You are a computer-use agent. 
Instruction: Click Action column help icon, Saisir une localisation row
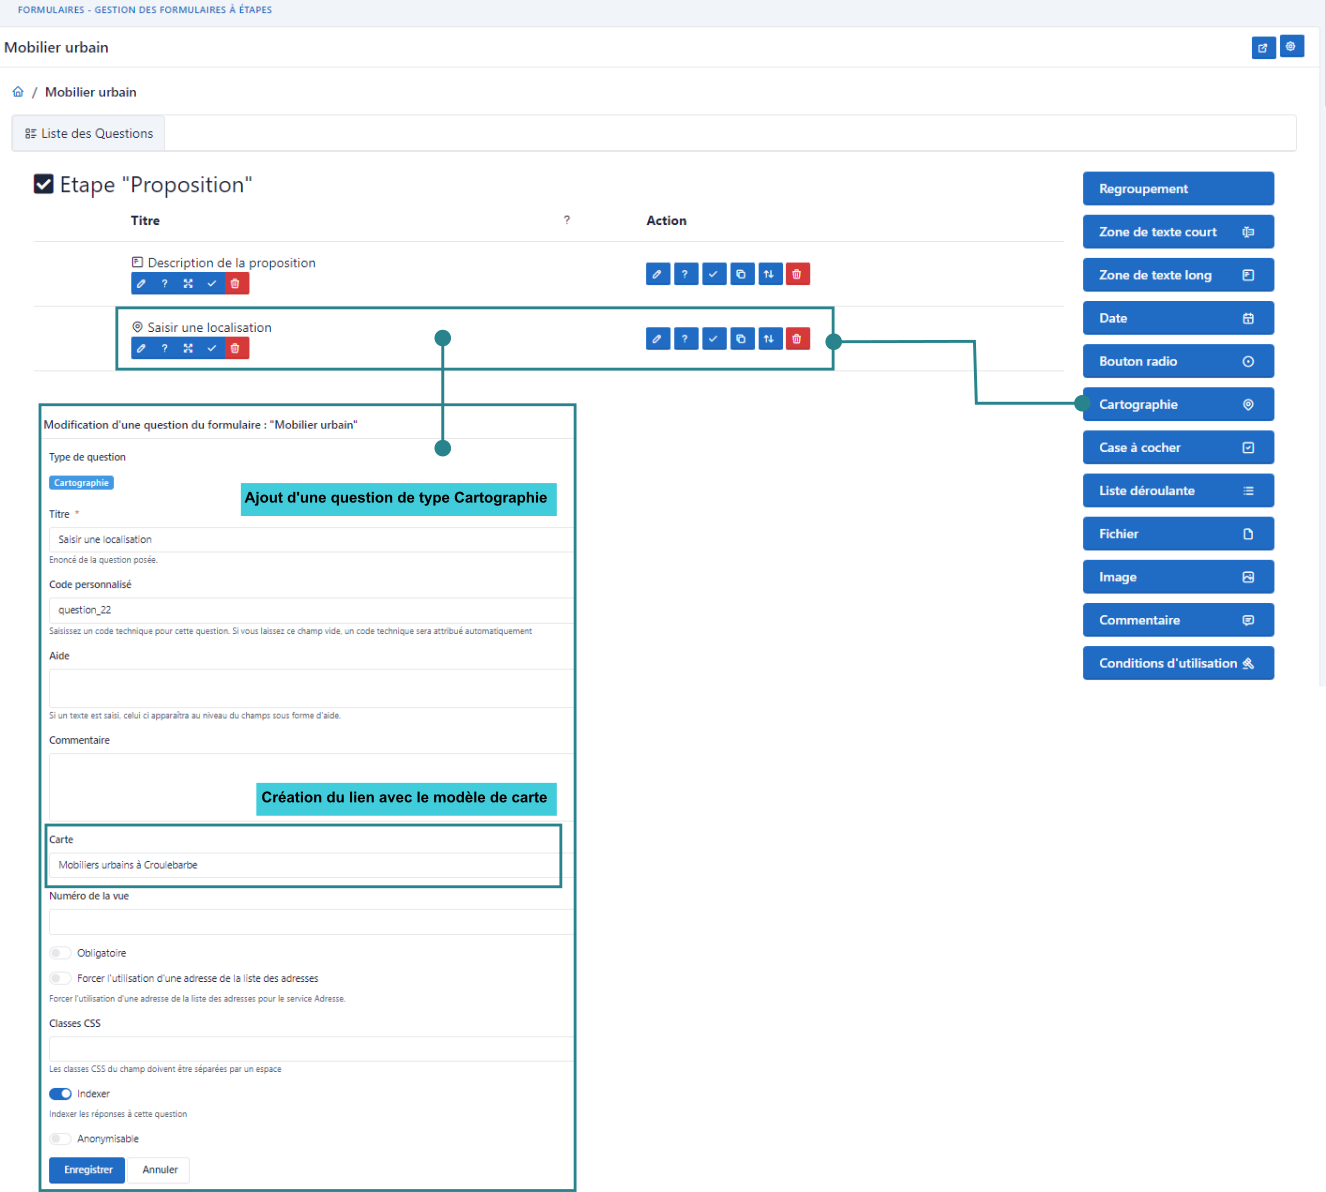click(685, 339)
